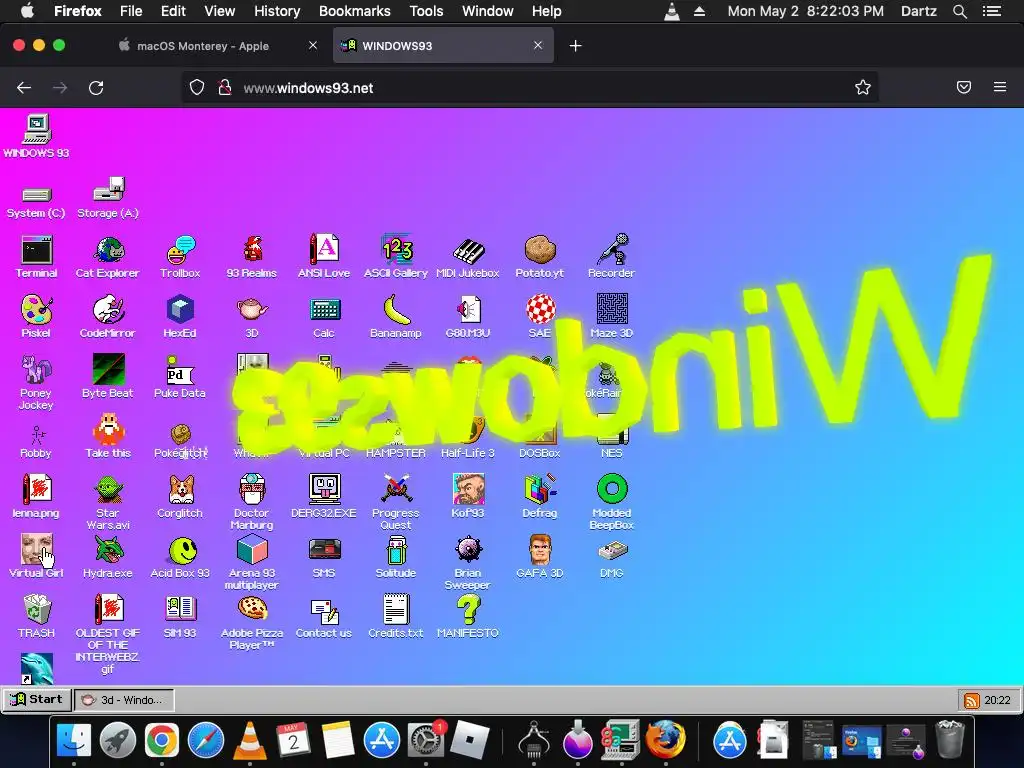Screen dimensions: 1024x768
Task: Switch to macOS Monterey - Apple tab
Action: 202,46
